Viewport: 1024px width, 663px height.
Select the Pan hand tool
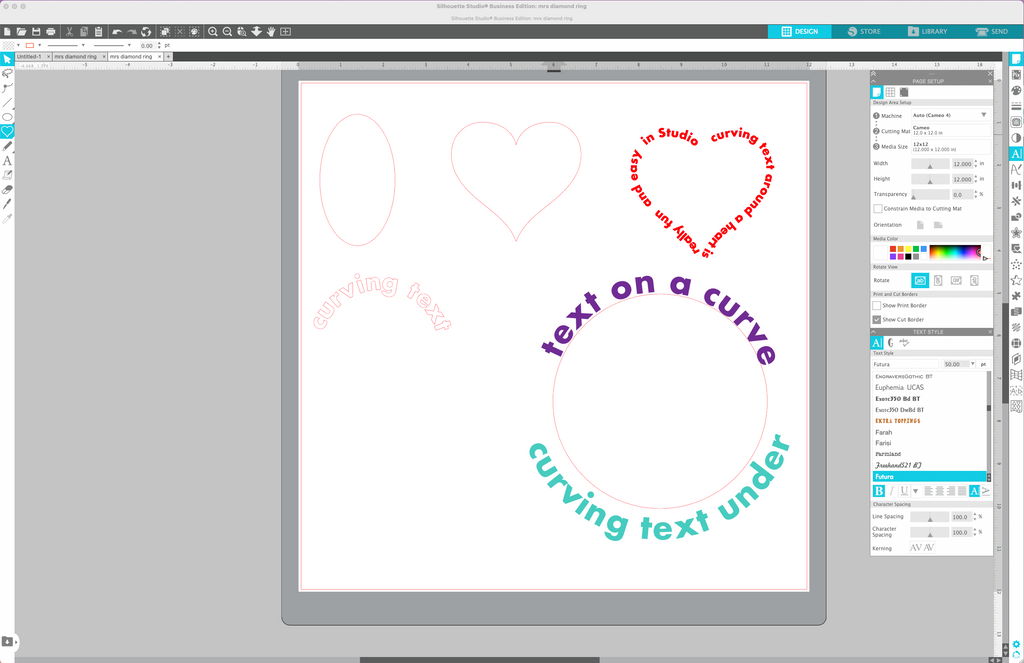coord(271,31)
